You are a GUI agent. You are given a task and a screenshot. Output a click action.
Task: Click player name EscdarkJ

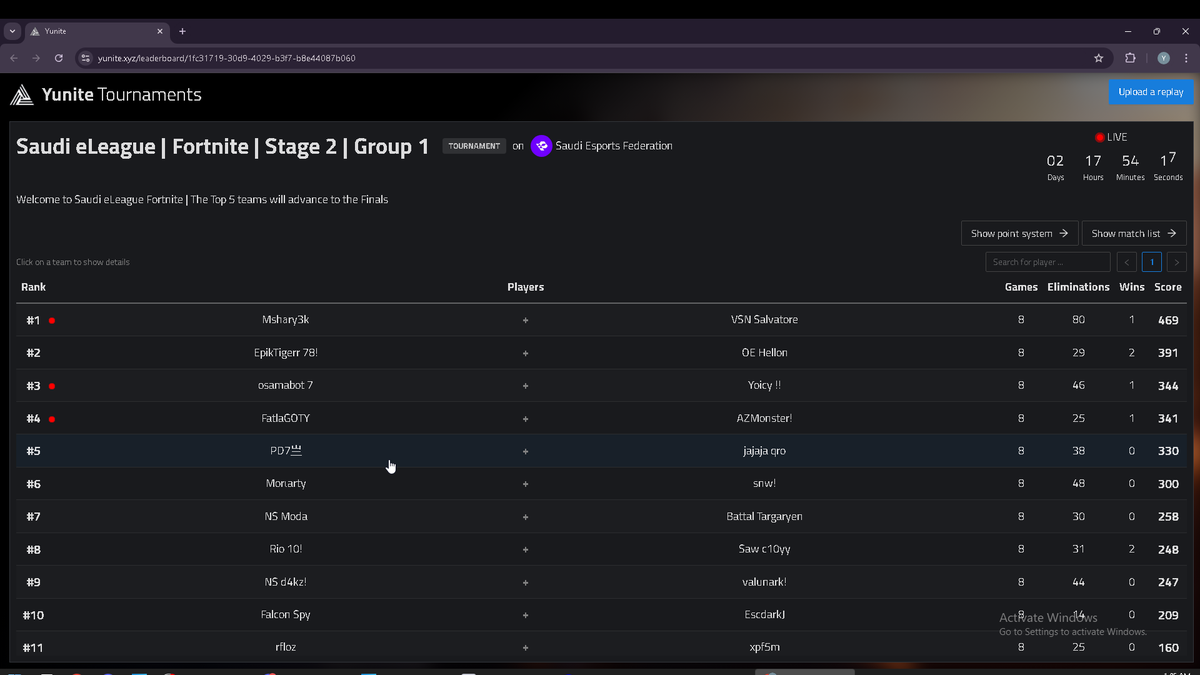(764, 615)
